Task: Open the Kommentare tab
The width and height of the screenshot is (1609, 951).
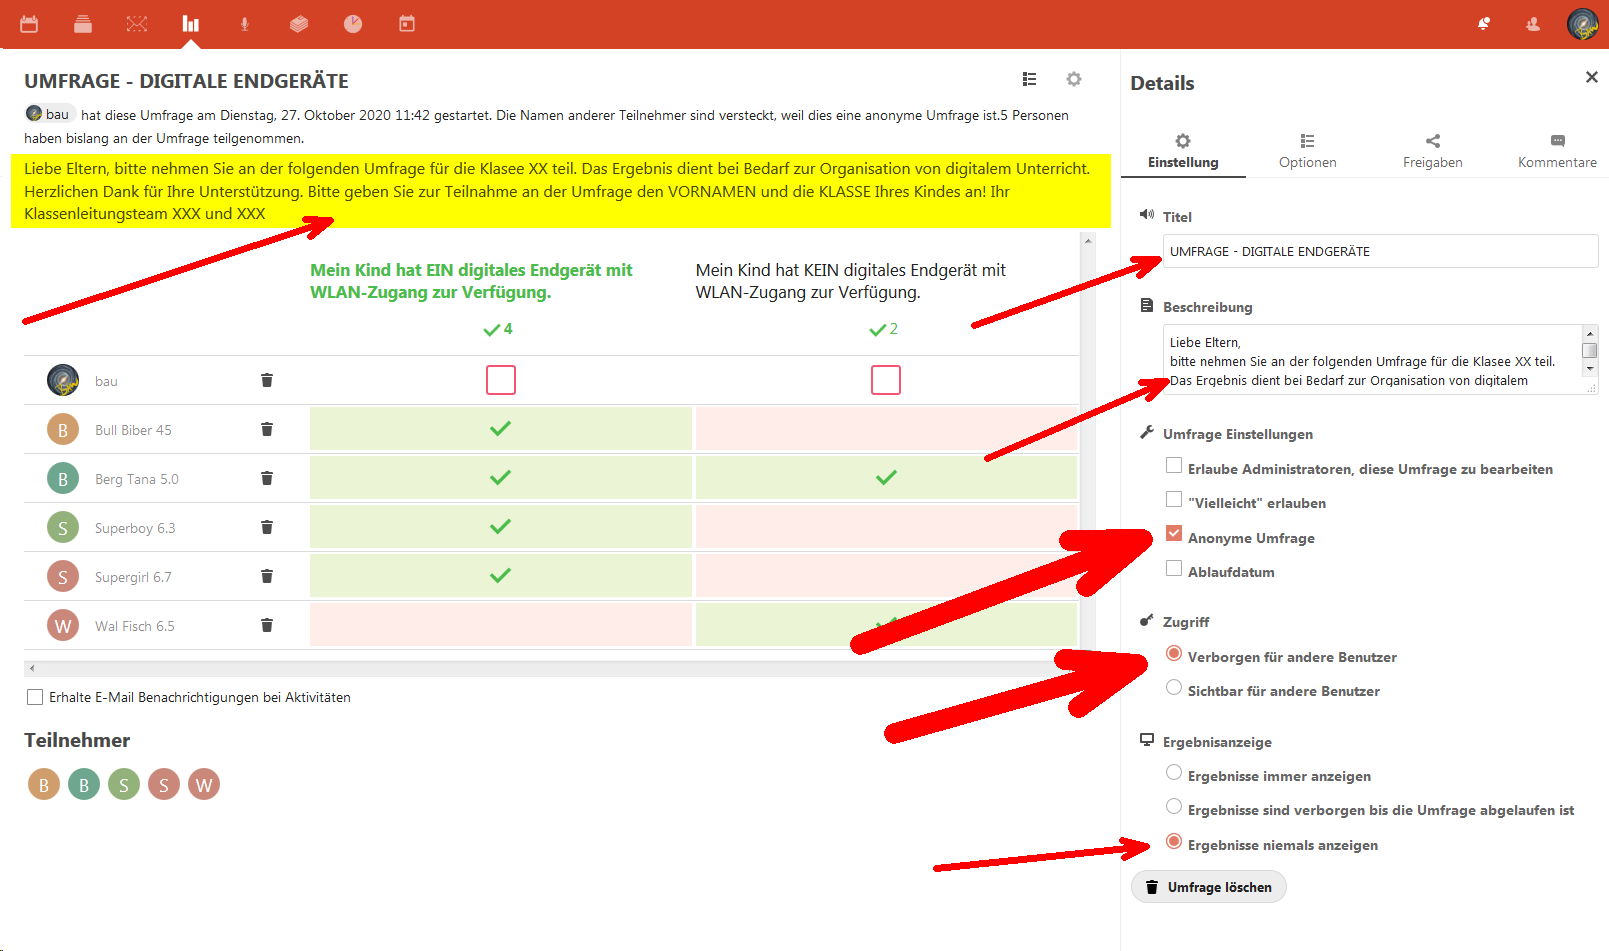Action: [x=1557, y=151]
